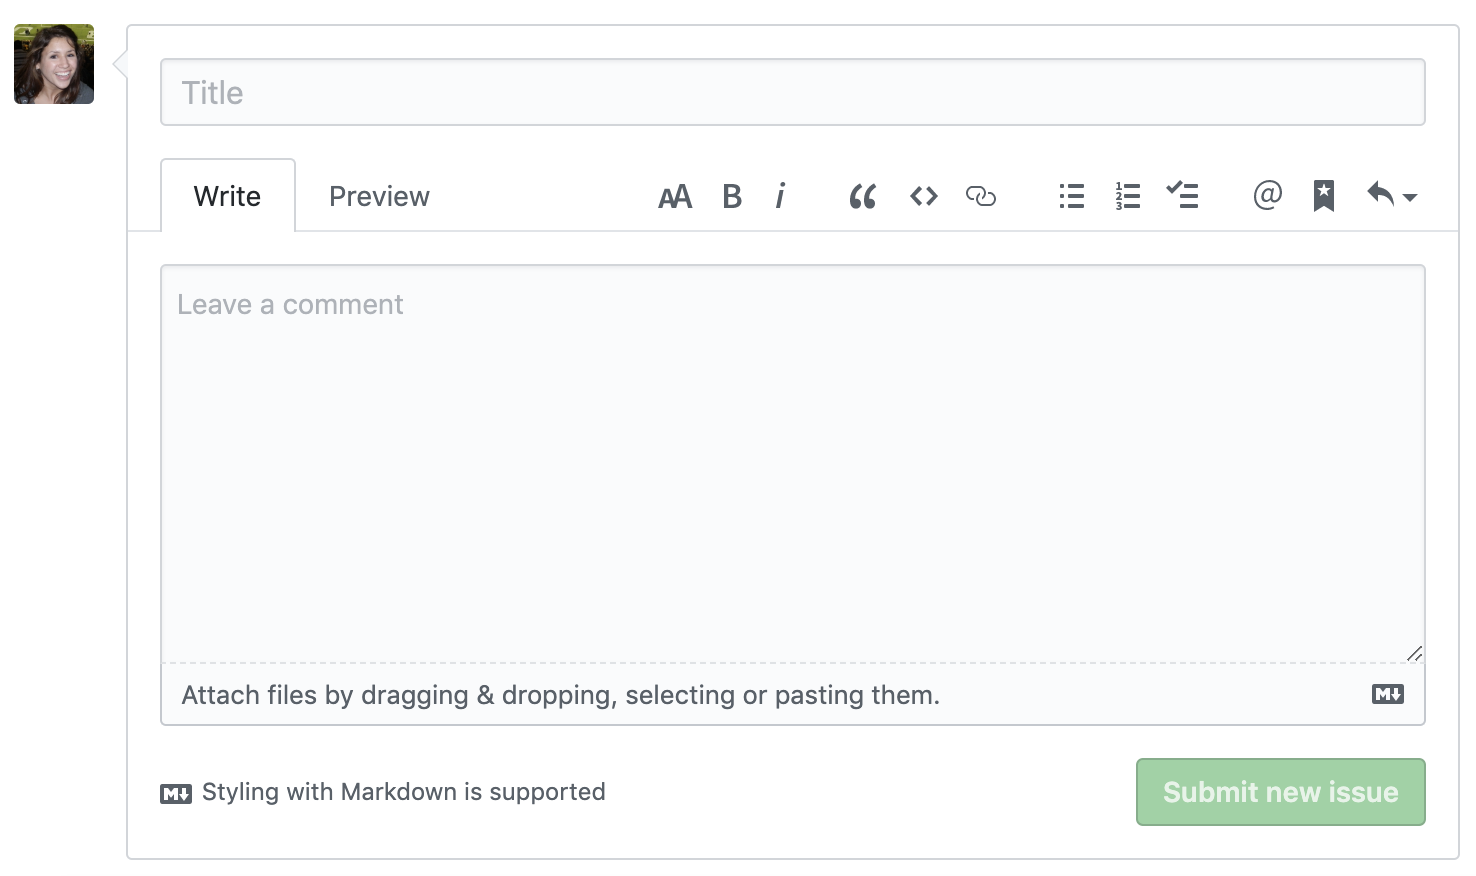Click the Title input field
The height and width of the screenshot is (876, 1476).
coord(792,93)
